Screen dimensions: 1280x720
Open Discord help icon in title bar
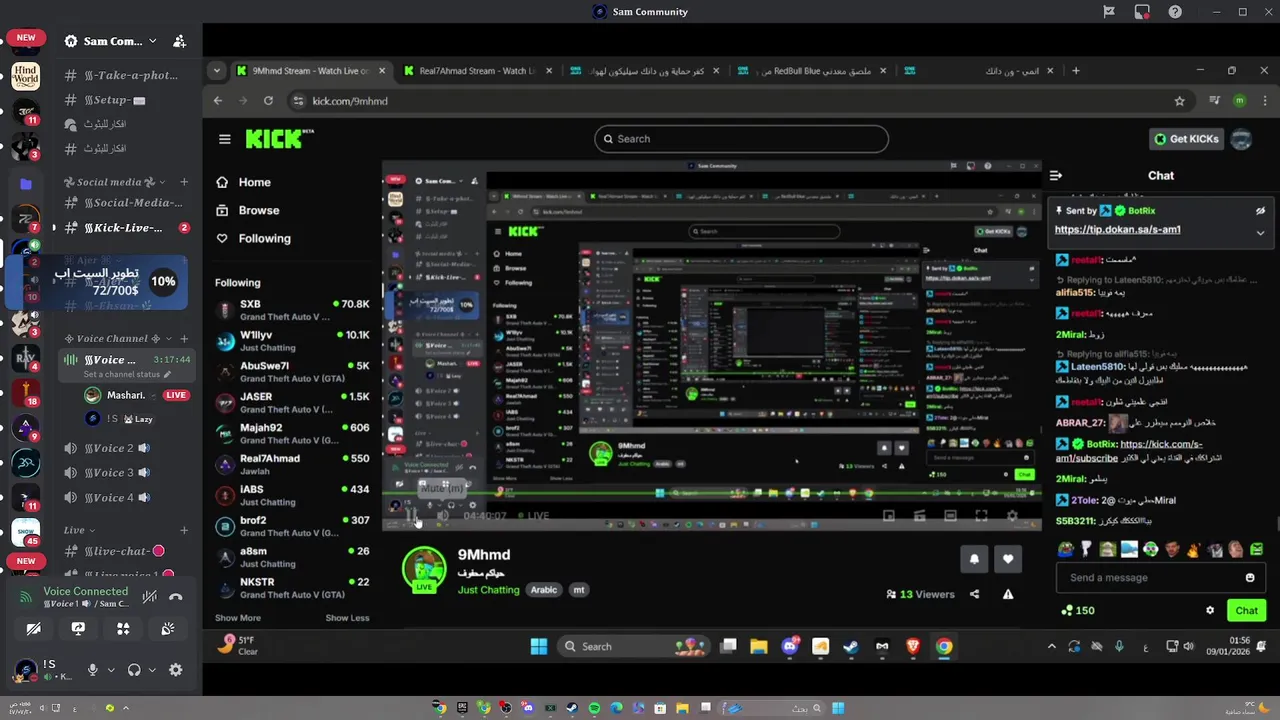click(x=1175, y=12)
